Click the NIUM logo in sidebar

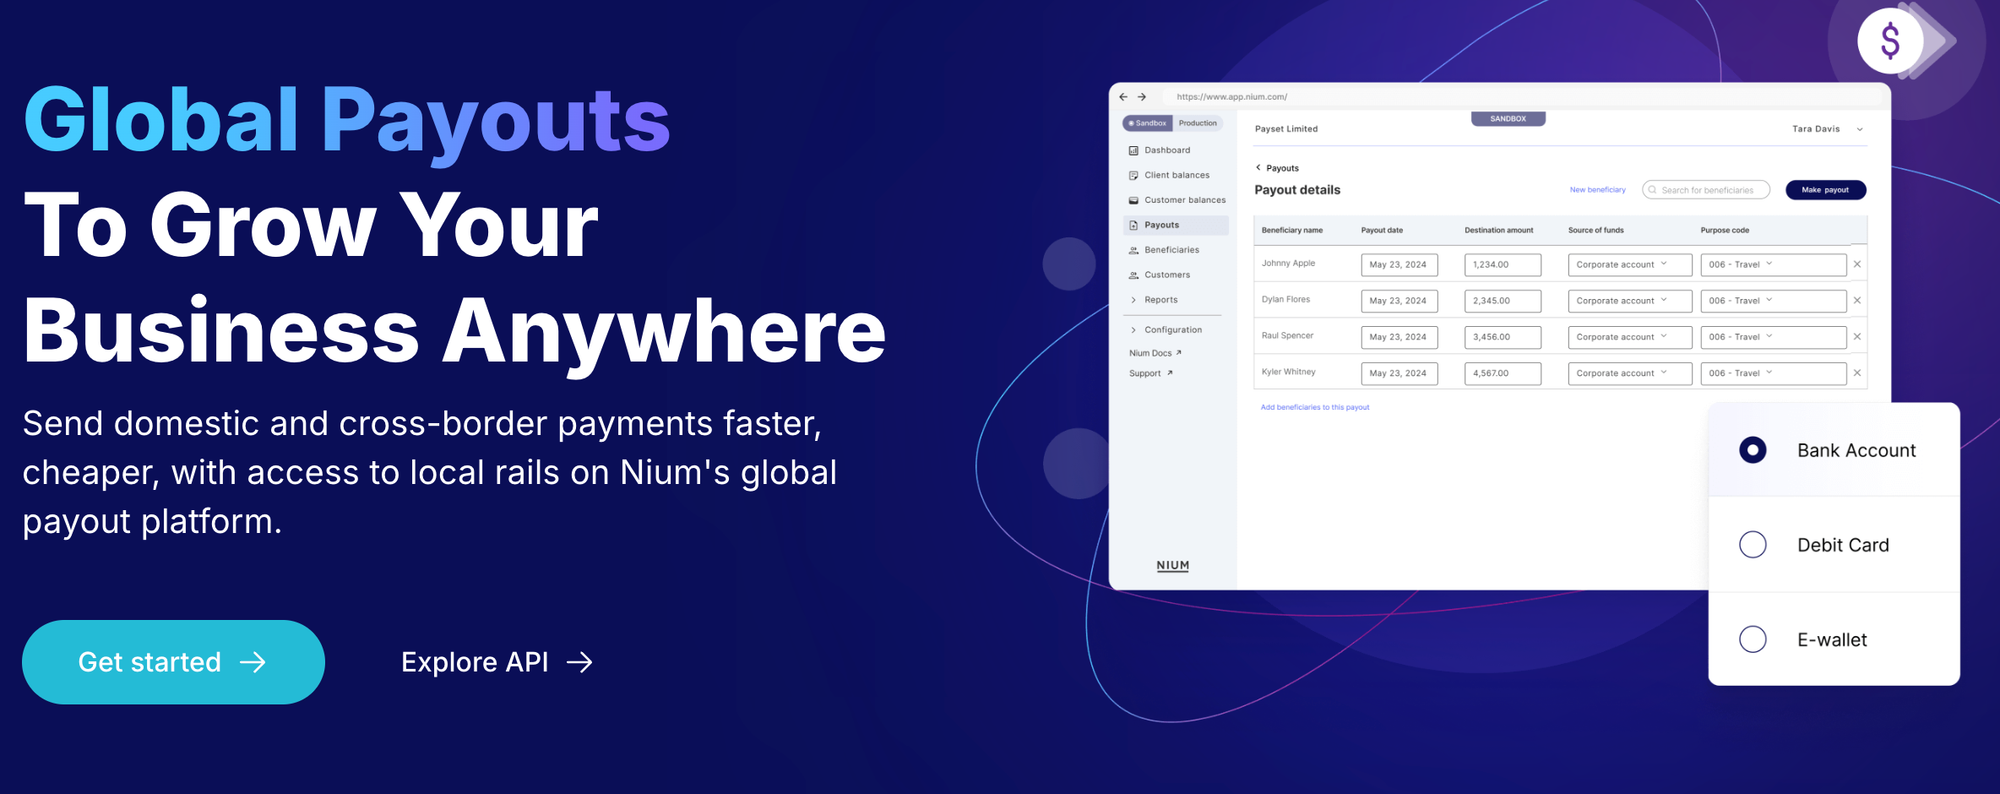click(x=1173, y=566)
